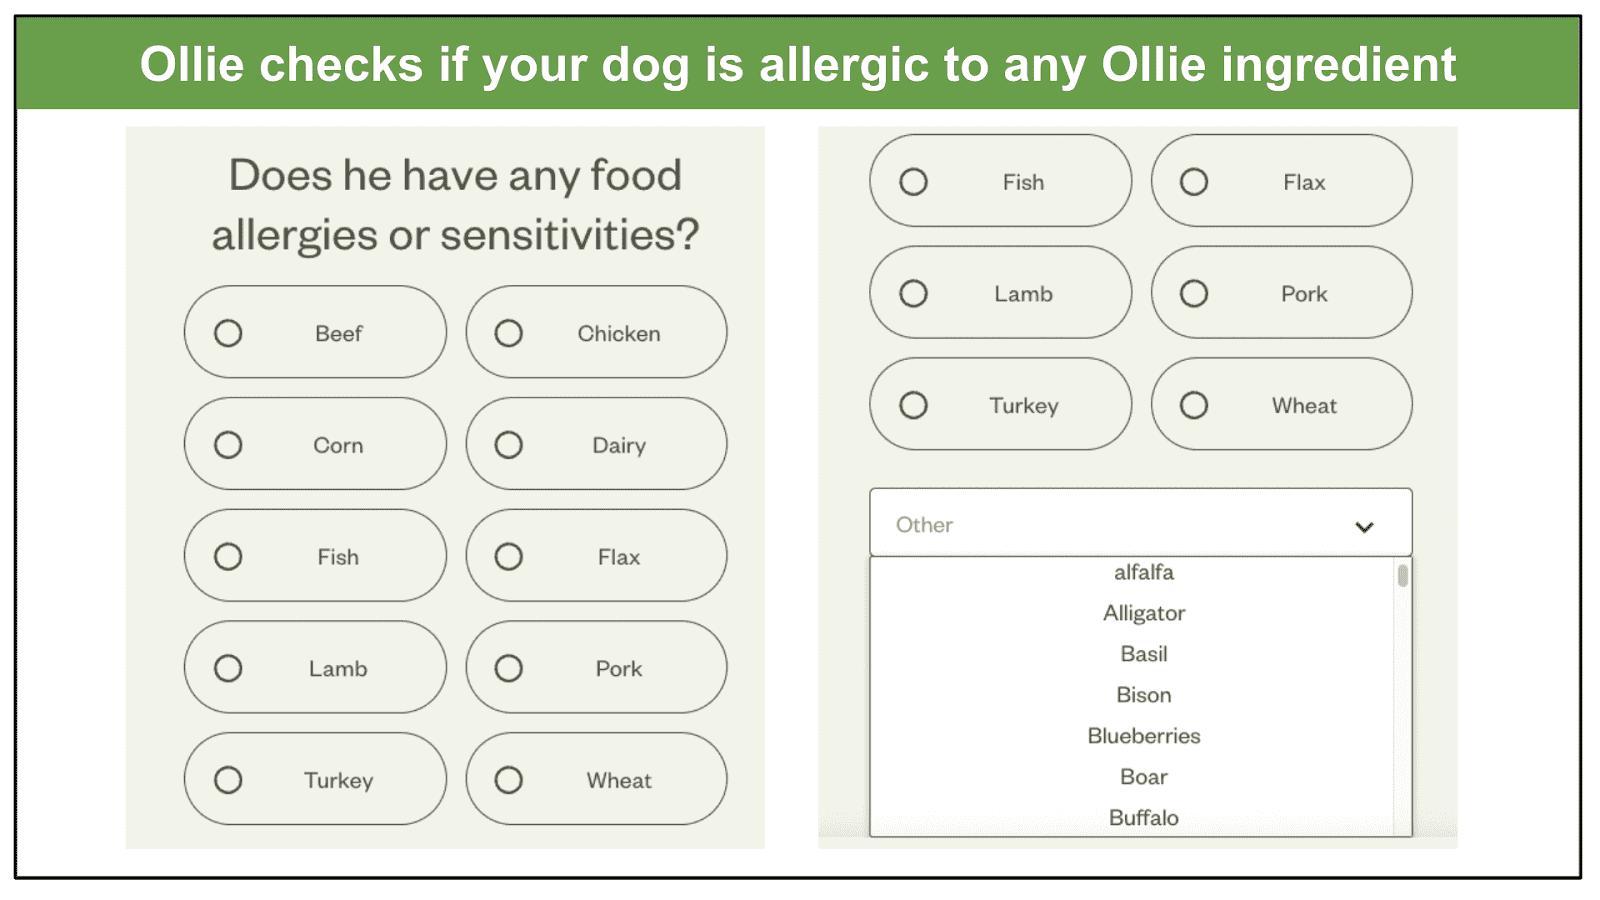Select Blueberries from the ingredient list
The width and height of the screenshot is (1600, 900).
coord(1144,736)
